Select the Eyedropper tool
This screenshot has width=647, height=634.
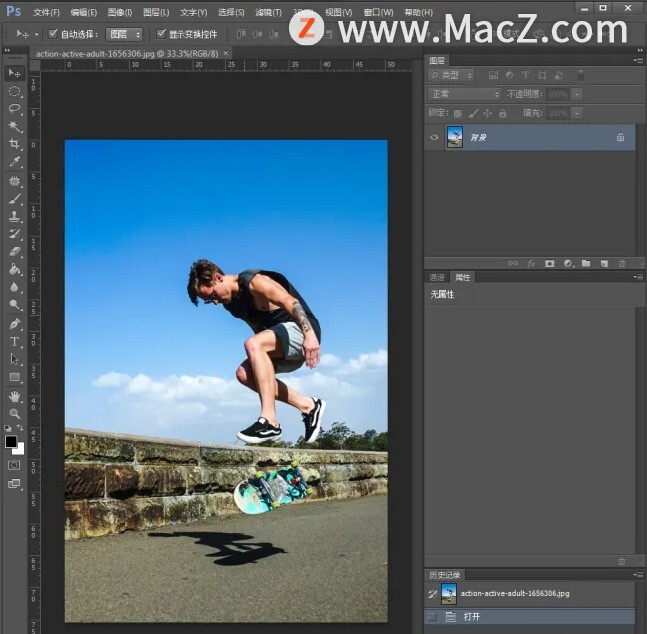click(14, 162)
